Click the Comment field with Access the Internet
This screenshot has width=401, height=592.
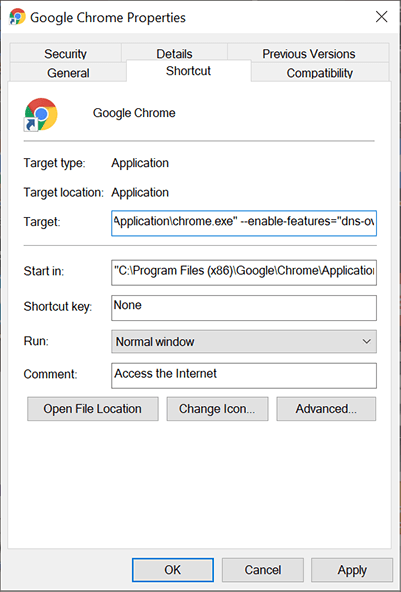click(x=244, y=376)
